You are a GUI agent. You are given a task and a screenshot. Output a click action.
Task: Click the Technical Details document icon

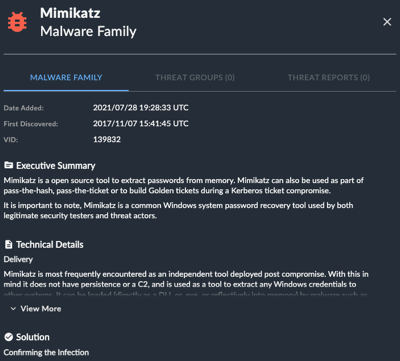pos(9,245)
